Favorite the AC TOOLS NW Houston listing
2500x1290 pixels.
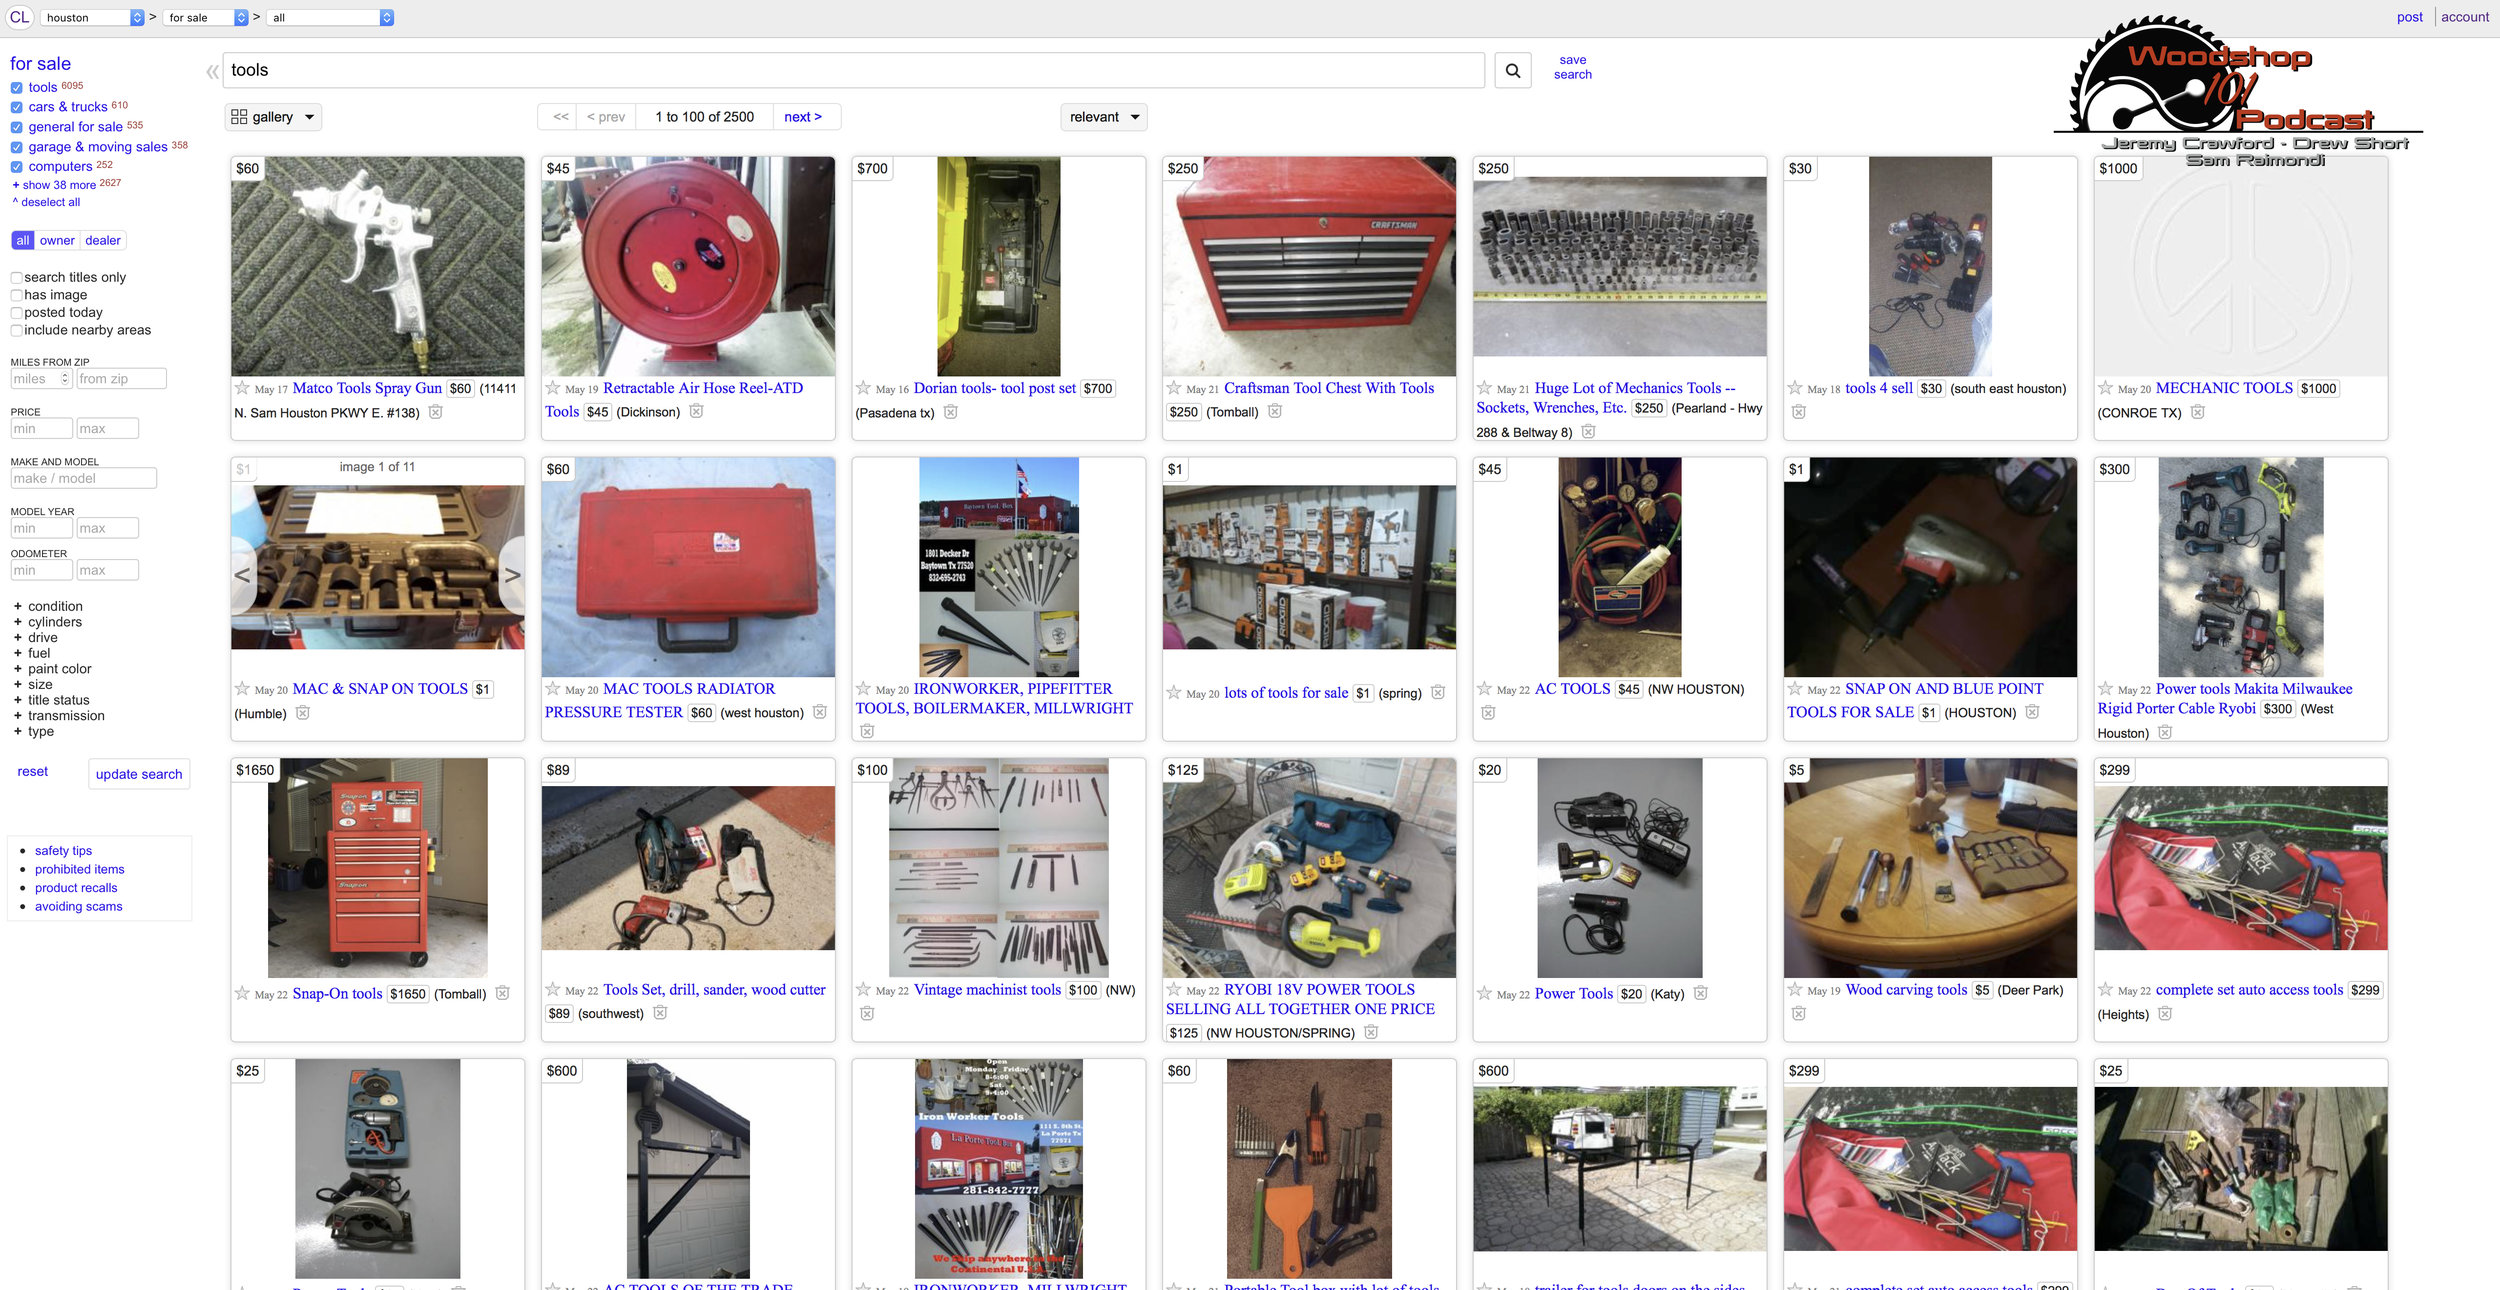(1484, 688)
